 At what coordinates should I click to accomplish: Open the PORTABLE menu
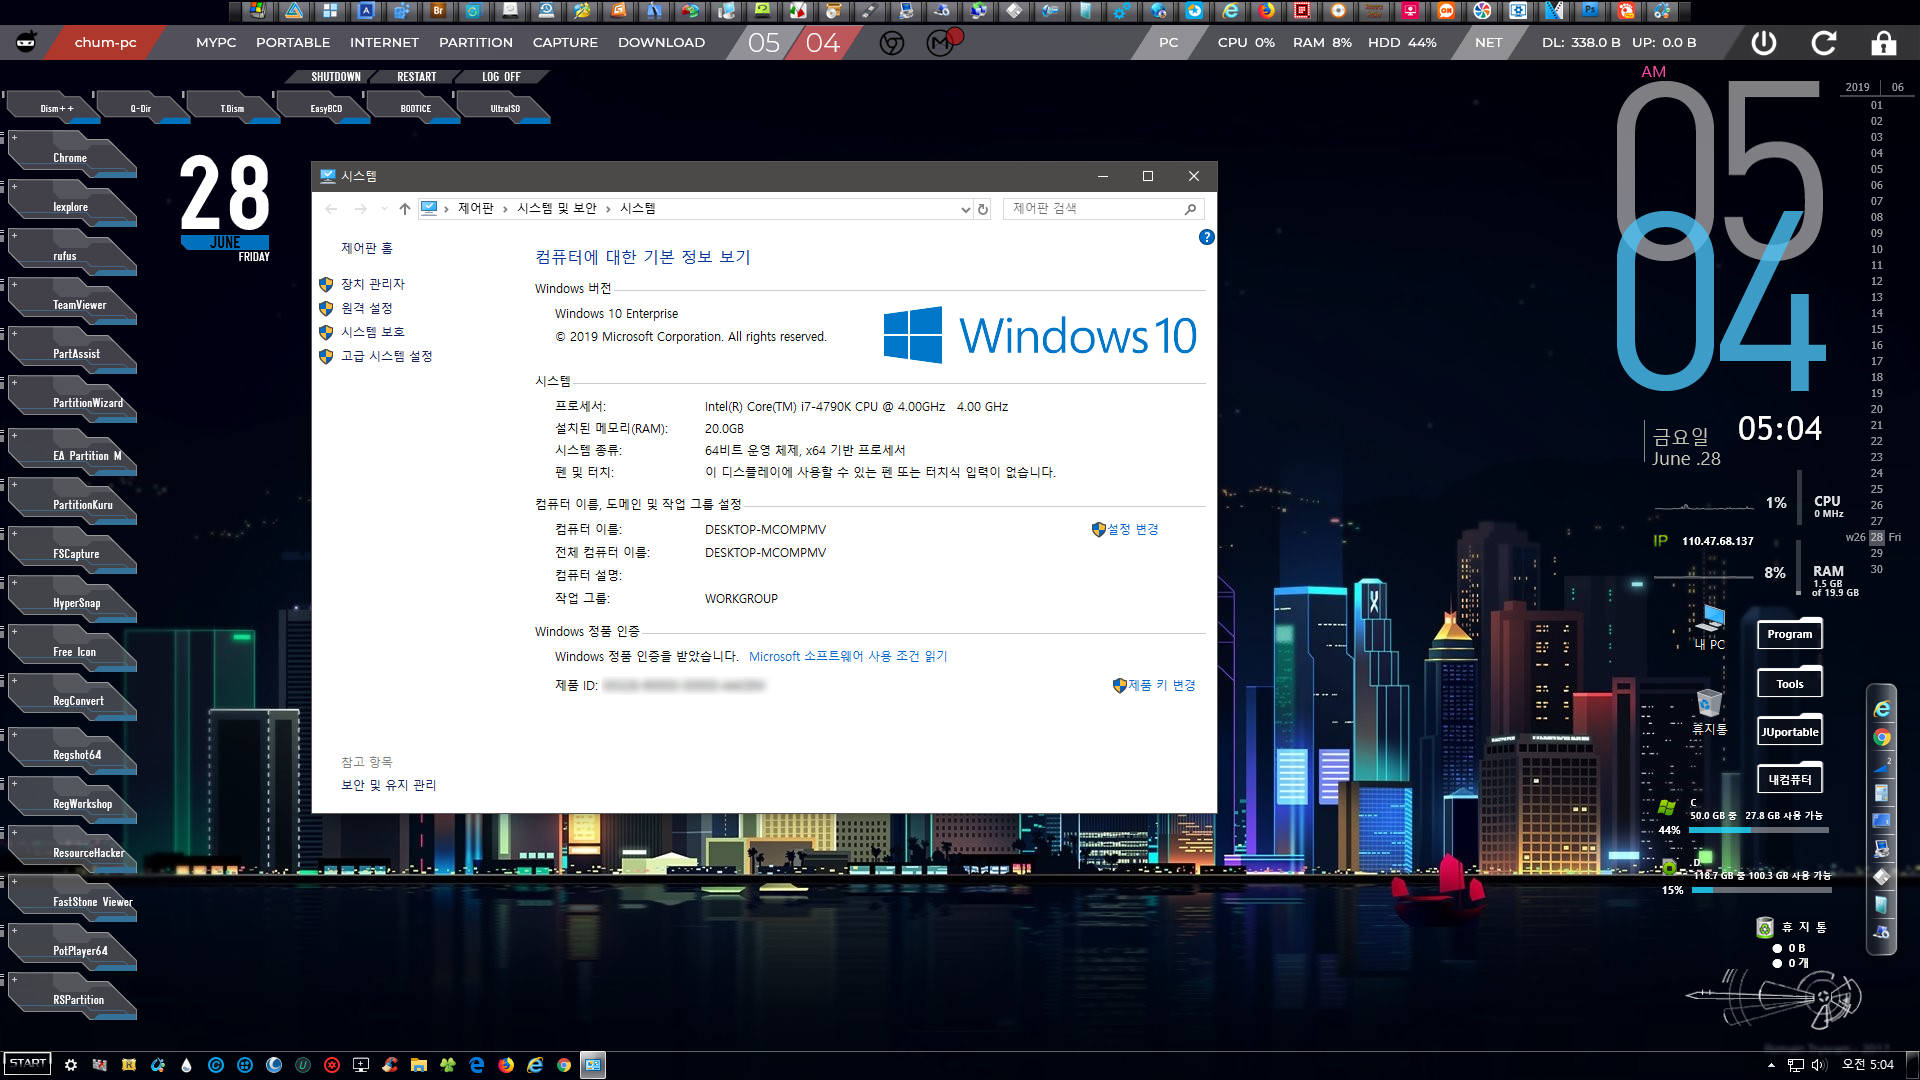[x=293, y=43]
